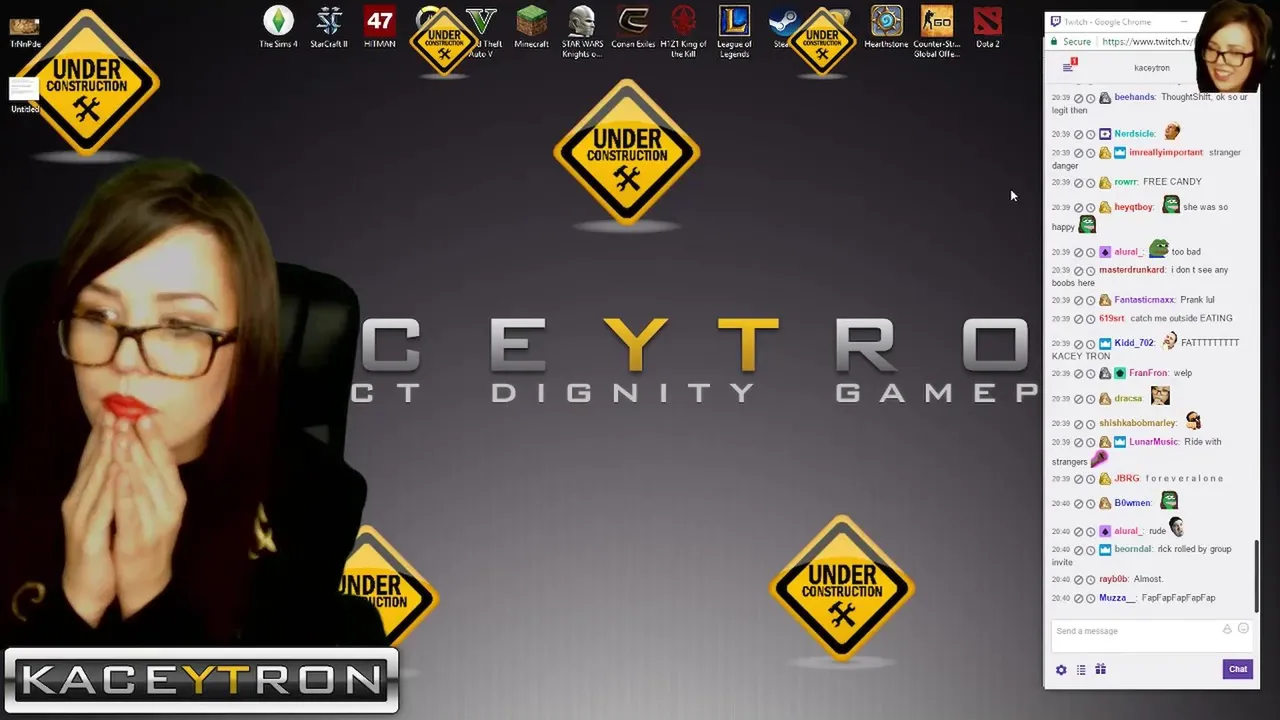Click imreallyimportant username link
Screen dimensions: 1280x720
[1166, 152]
